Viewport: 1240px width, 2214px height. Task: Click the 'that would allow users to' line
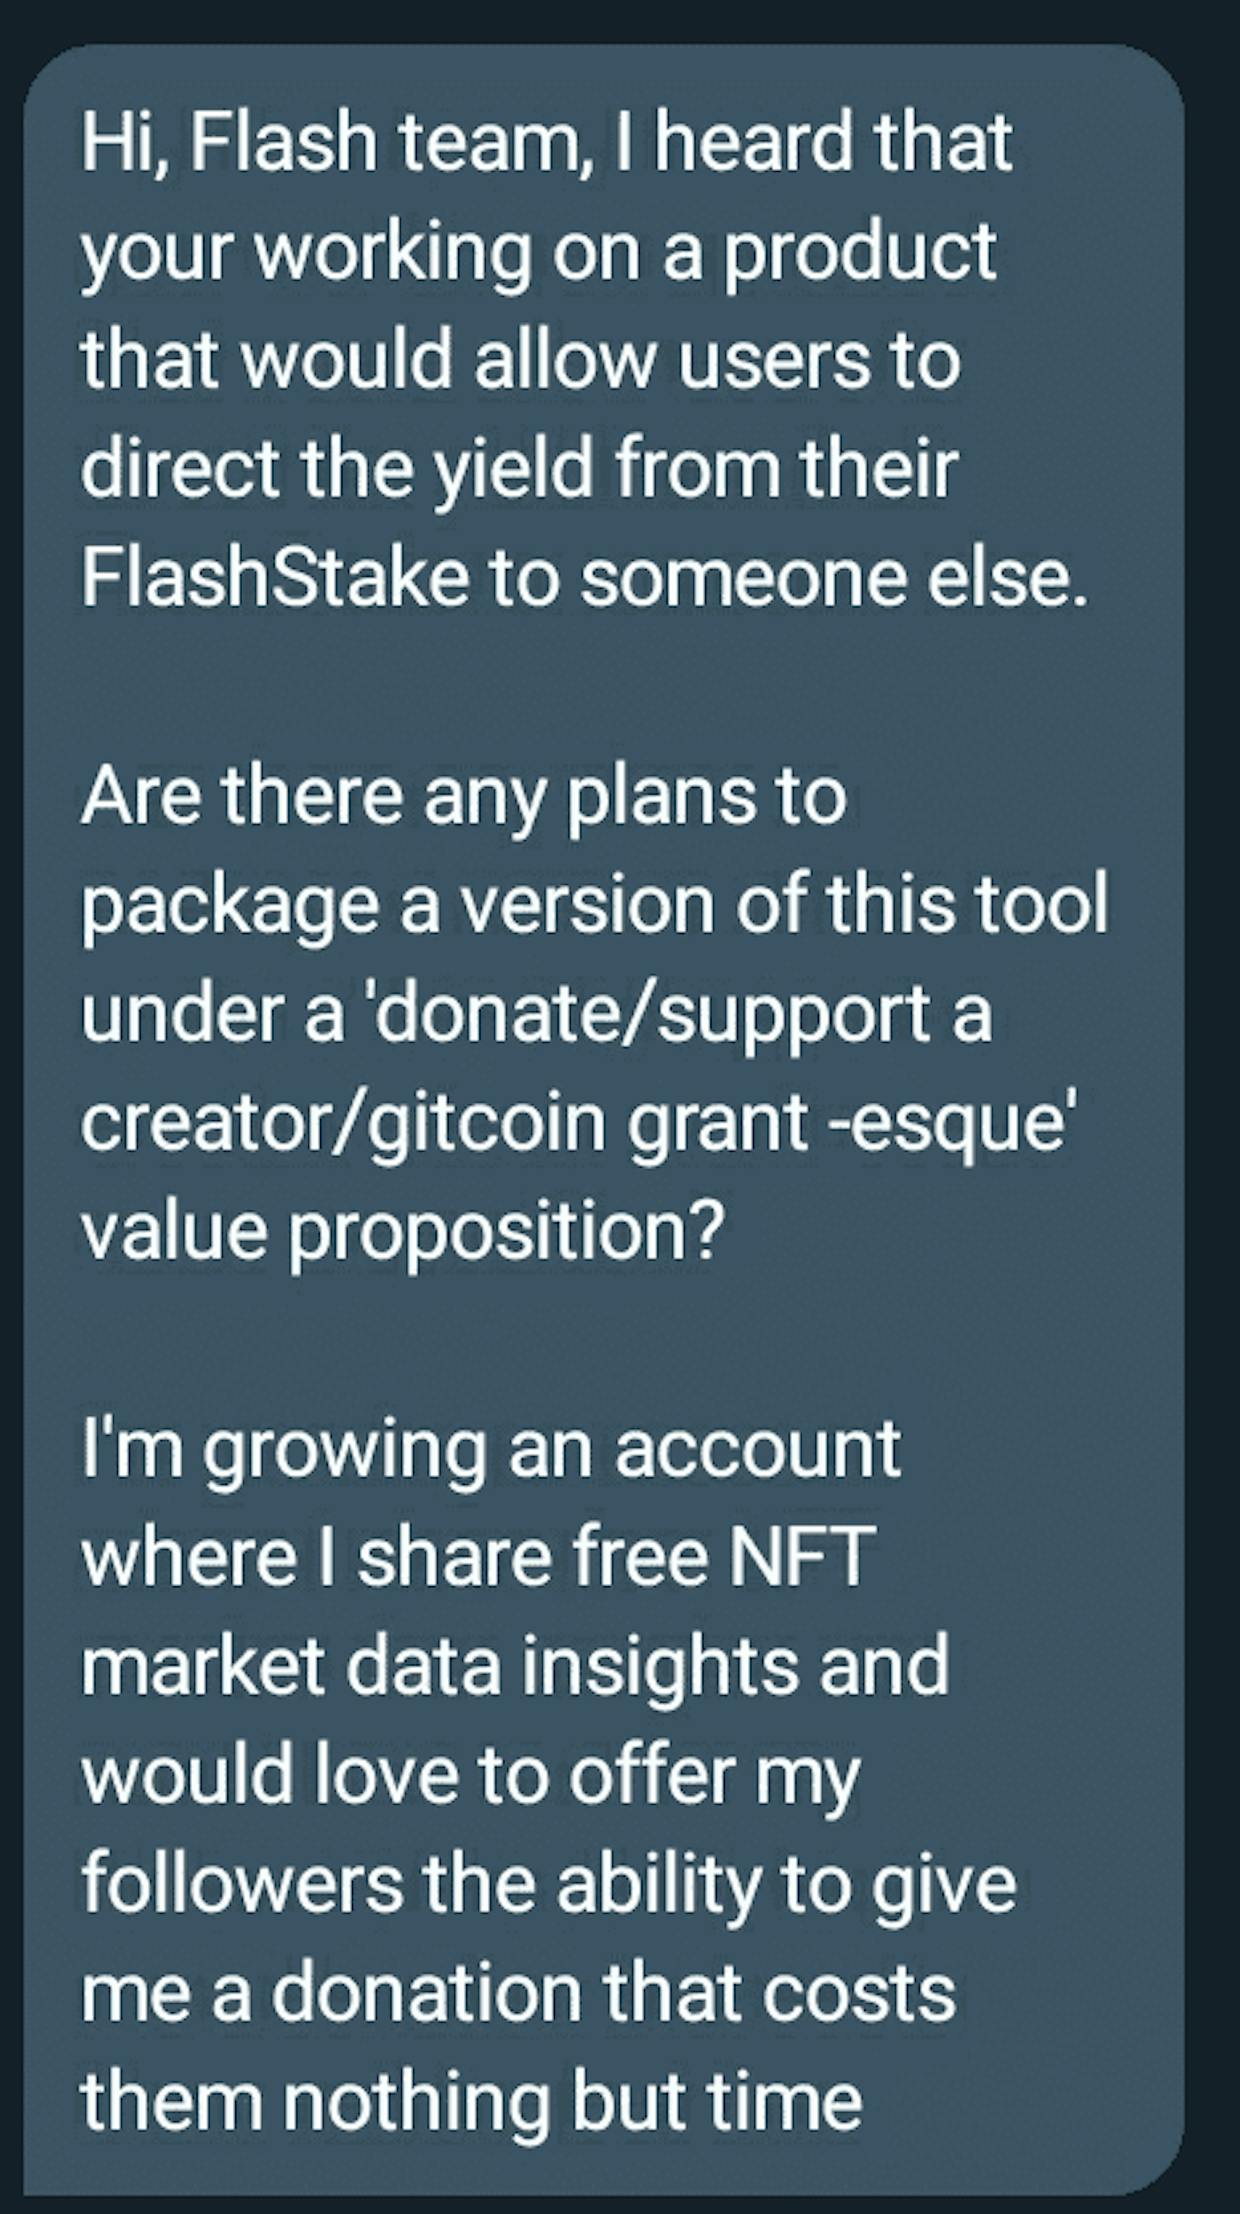coord(521,360)
